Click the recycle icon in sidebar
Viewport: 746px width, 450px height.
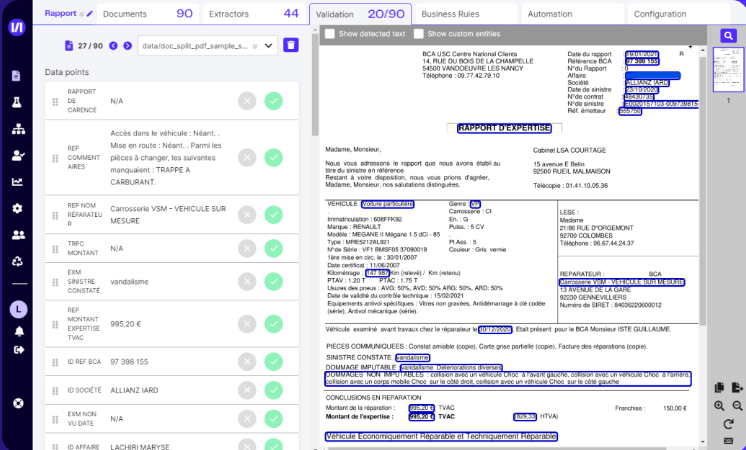17,261
